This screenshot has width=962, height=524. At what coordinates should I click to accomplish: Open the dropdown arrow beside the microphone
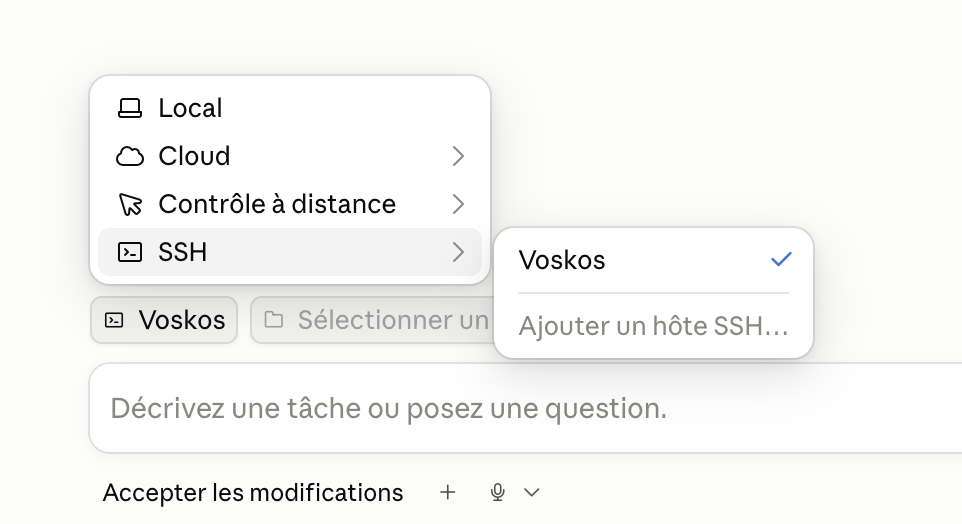[532, 492]
